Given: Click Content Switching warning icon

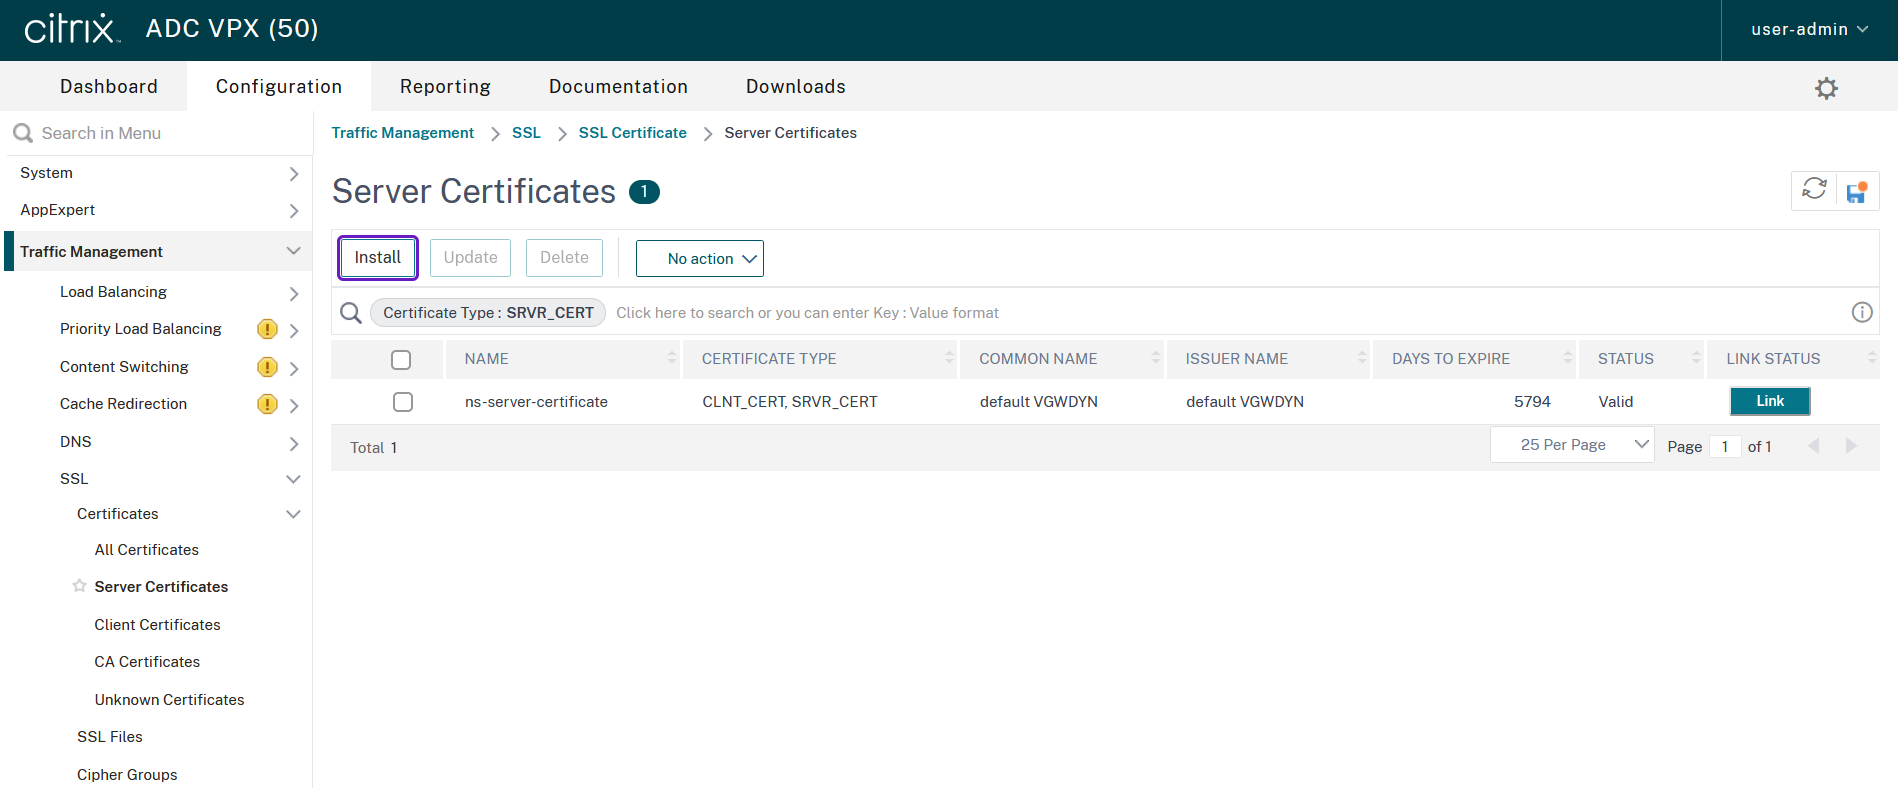Looking at the screenshot, I should [x=267, y=367].
